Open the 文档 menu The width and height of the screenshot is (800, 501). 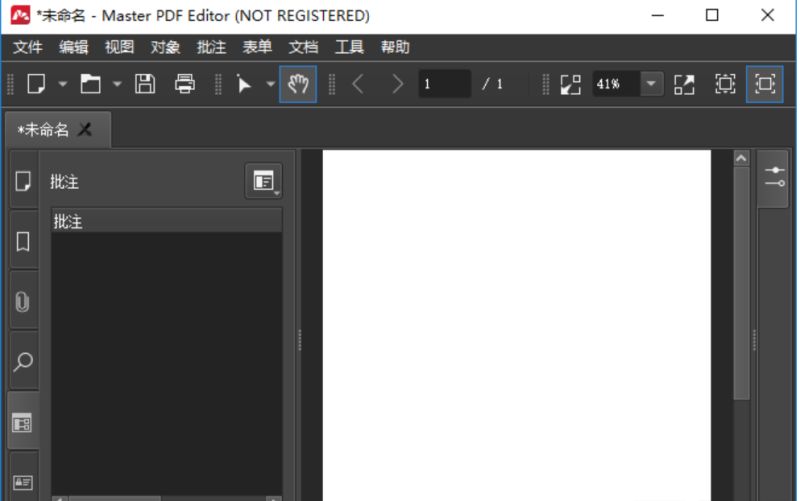point(304,47)
